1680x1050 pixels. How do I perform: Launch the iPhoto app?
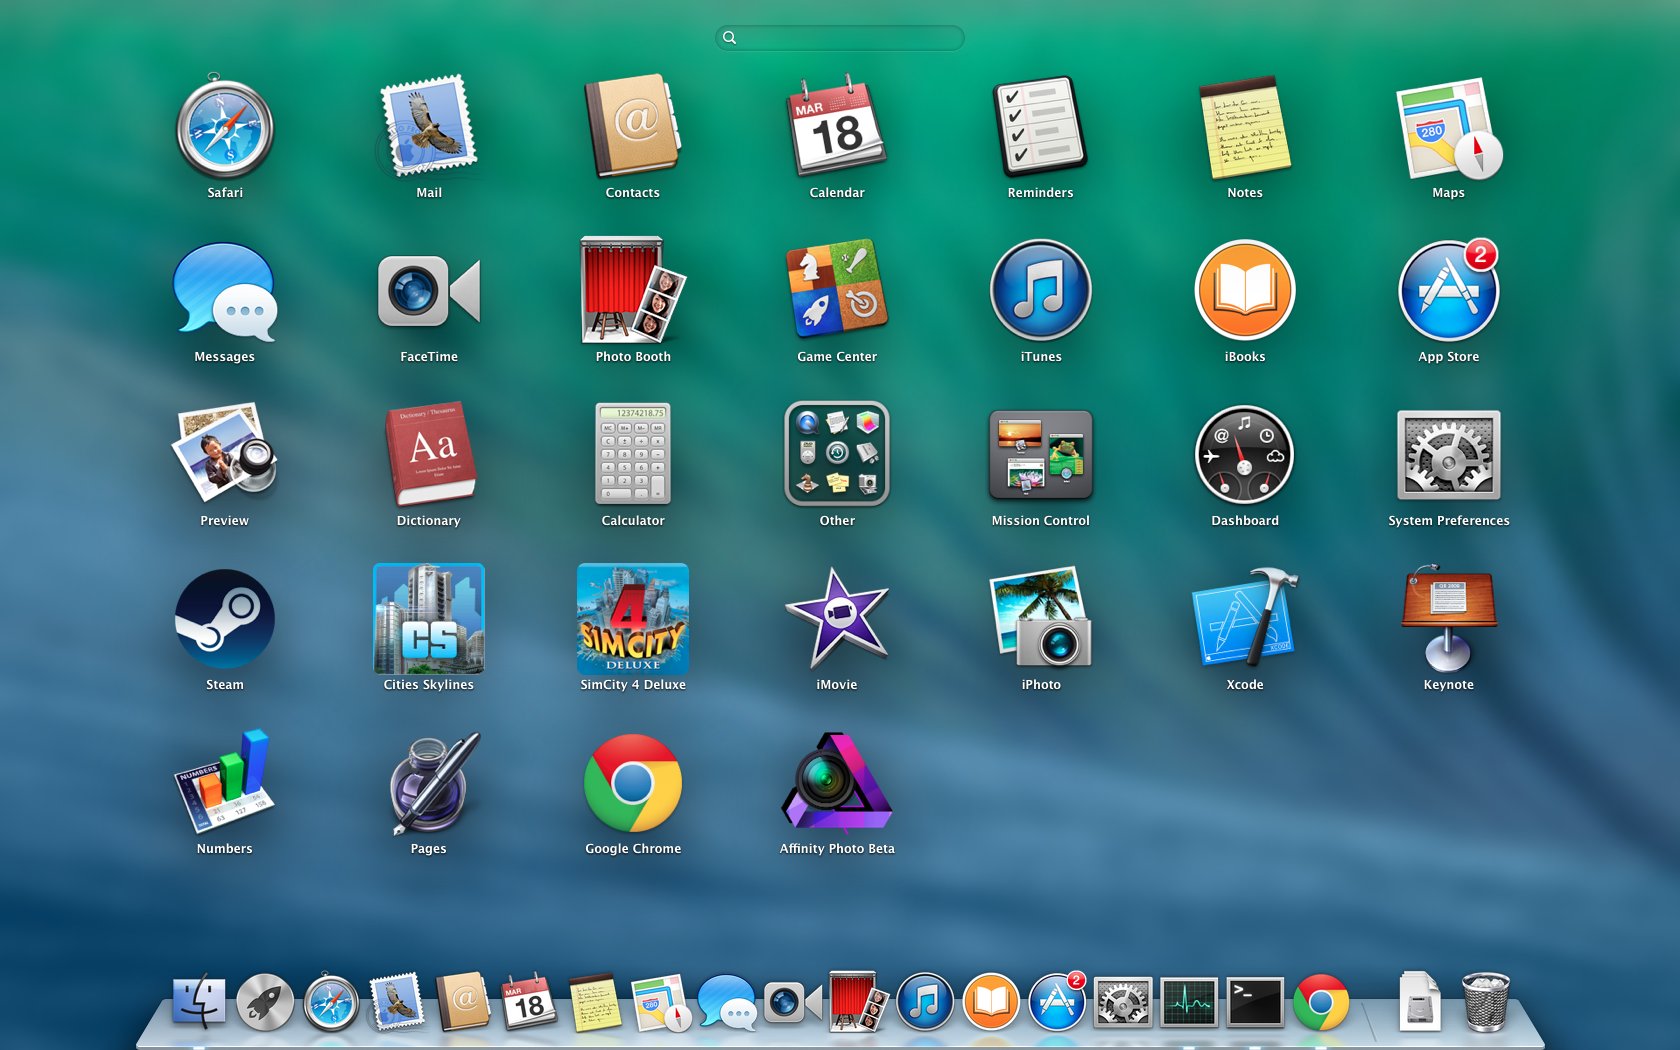1041,618
